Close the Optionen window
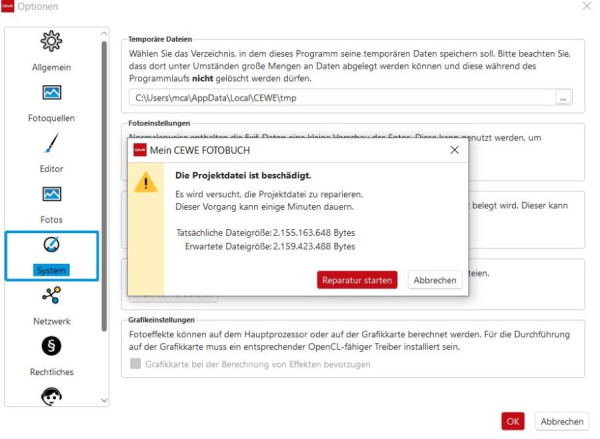 pos(587,6)
